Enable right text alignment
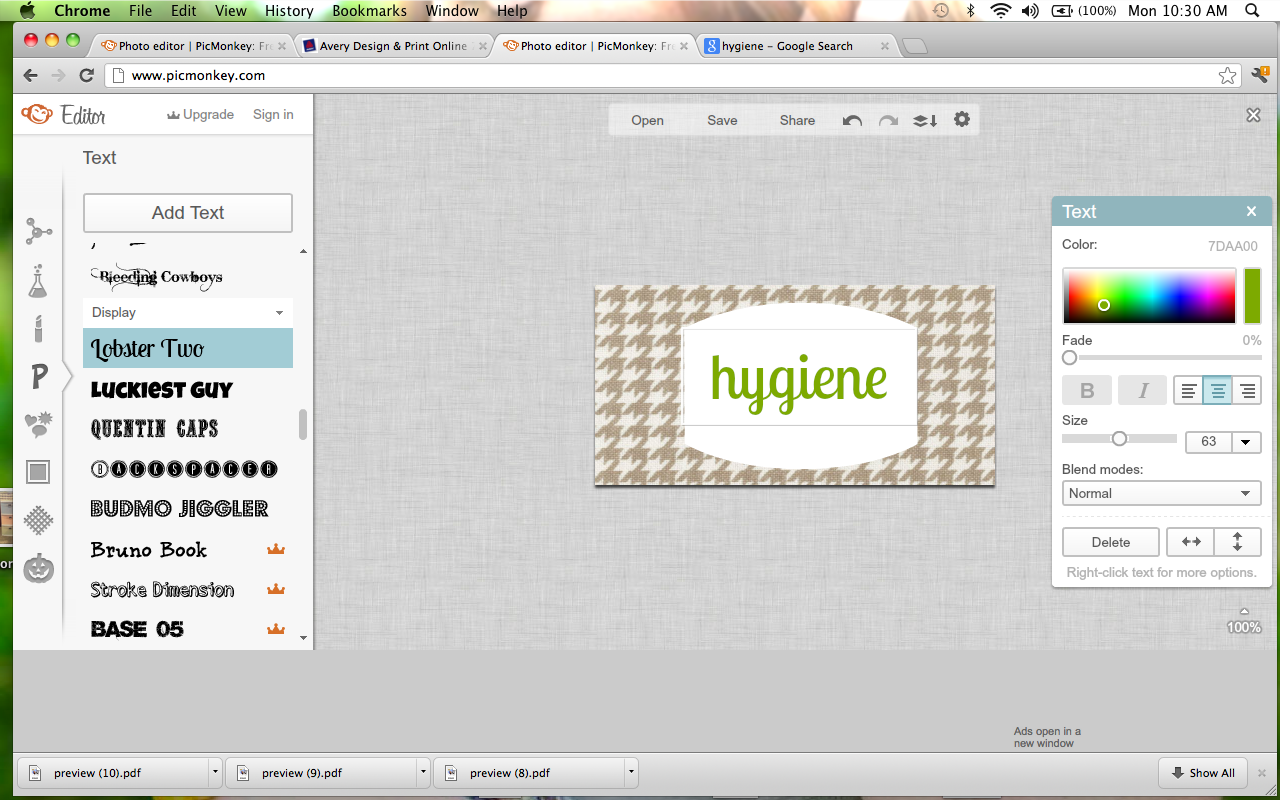The height and width of the screenshot is (800, 1280). 1246,390
